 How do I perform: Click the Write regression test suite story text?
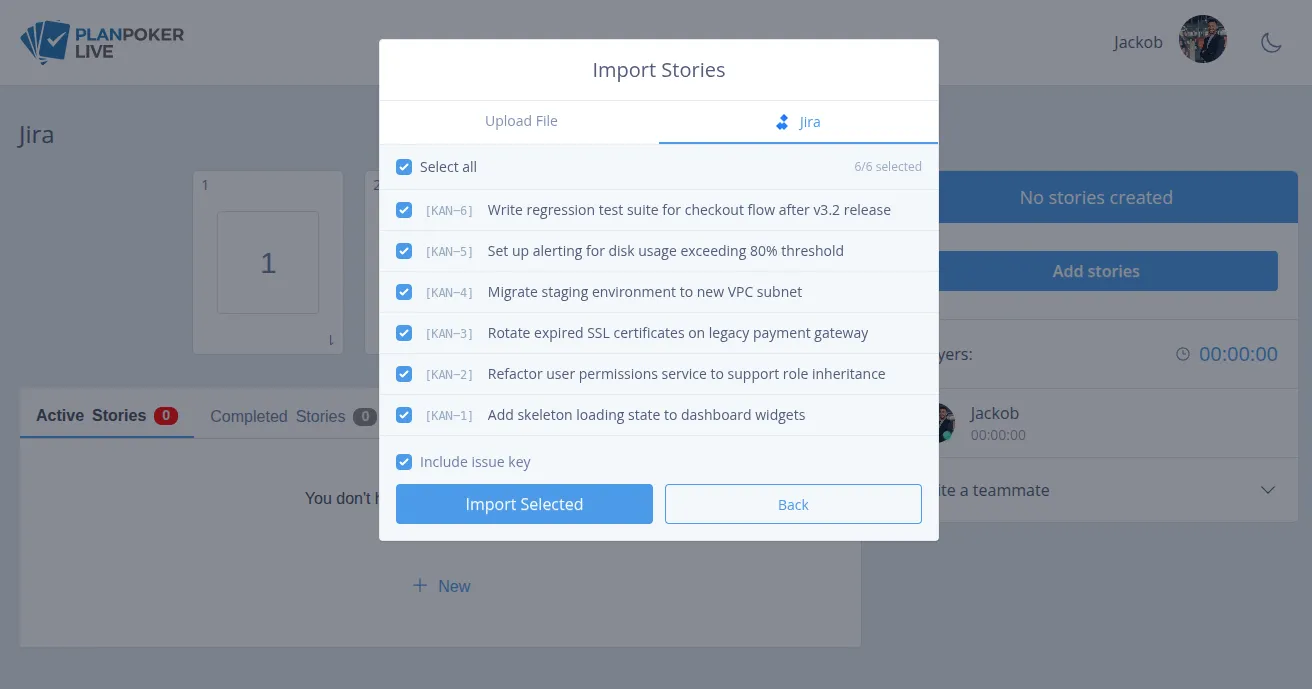(x=689, y=210)
